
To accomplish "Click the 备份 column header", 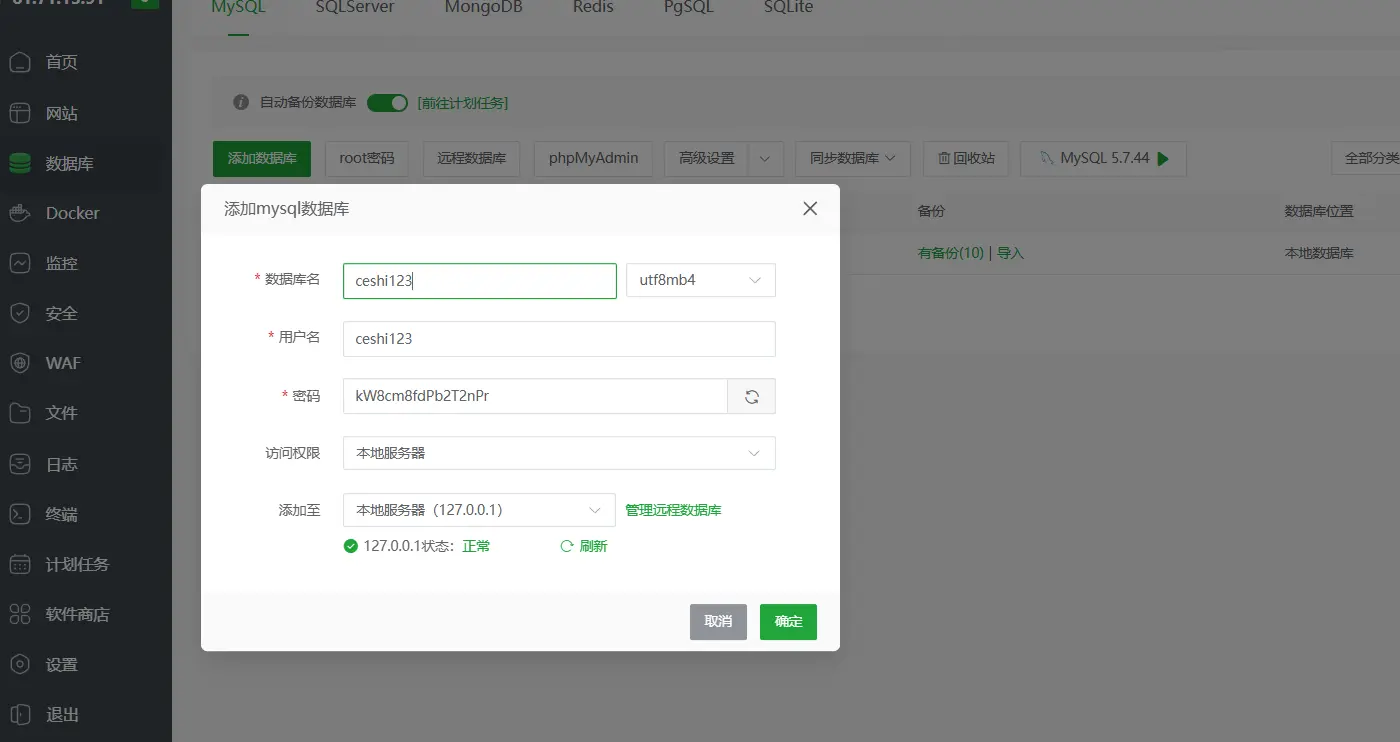I will [x=931, y=211].
